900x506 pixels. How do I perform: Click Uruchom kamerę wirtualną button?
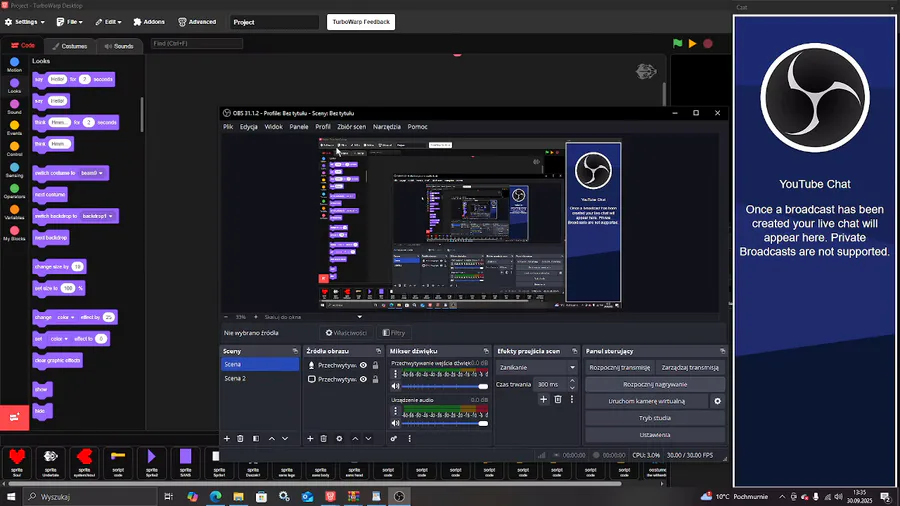click(646, 401)
